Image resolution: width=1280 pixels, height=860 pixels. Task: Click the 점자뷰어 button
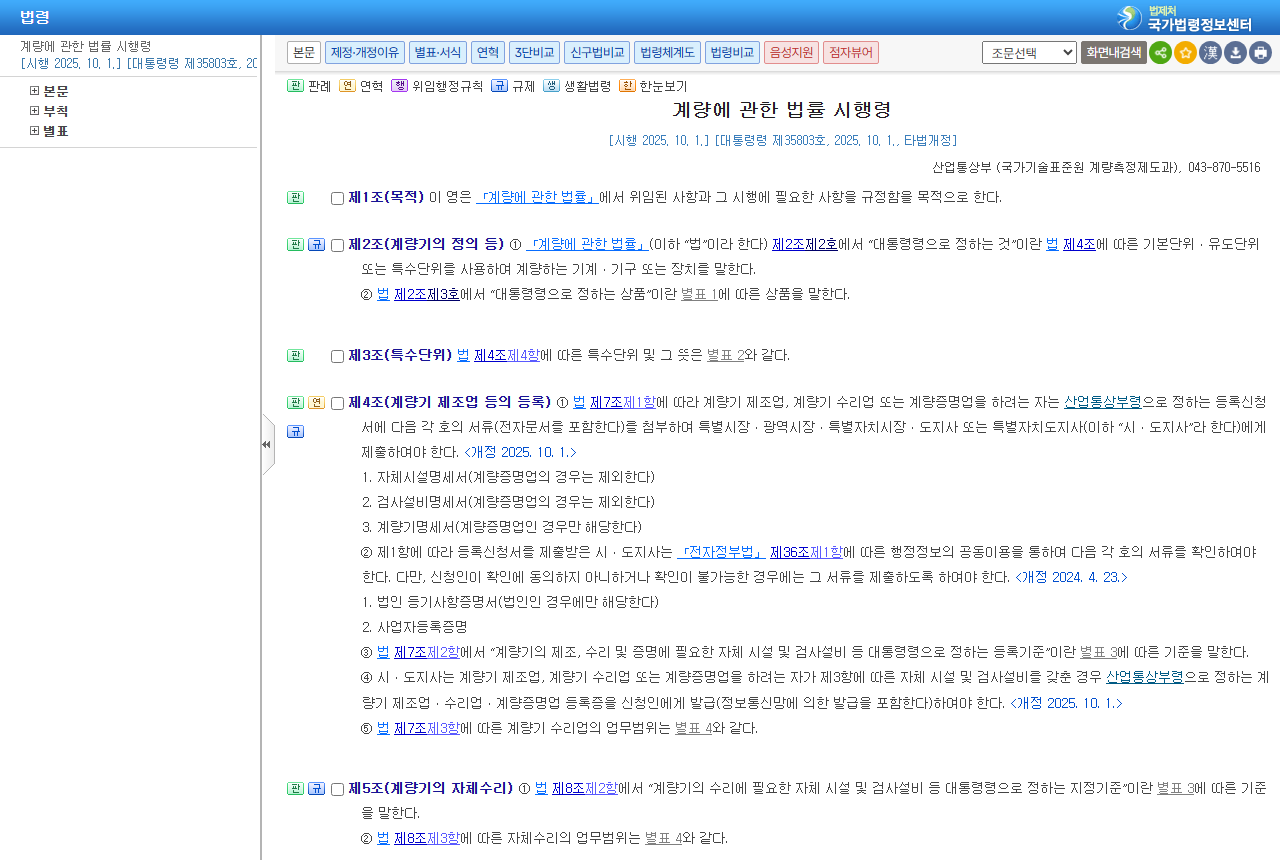click(851, 52)
